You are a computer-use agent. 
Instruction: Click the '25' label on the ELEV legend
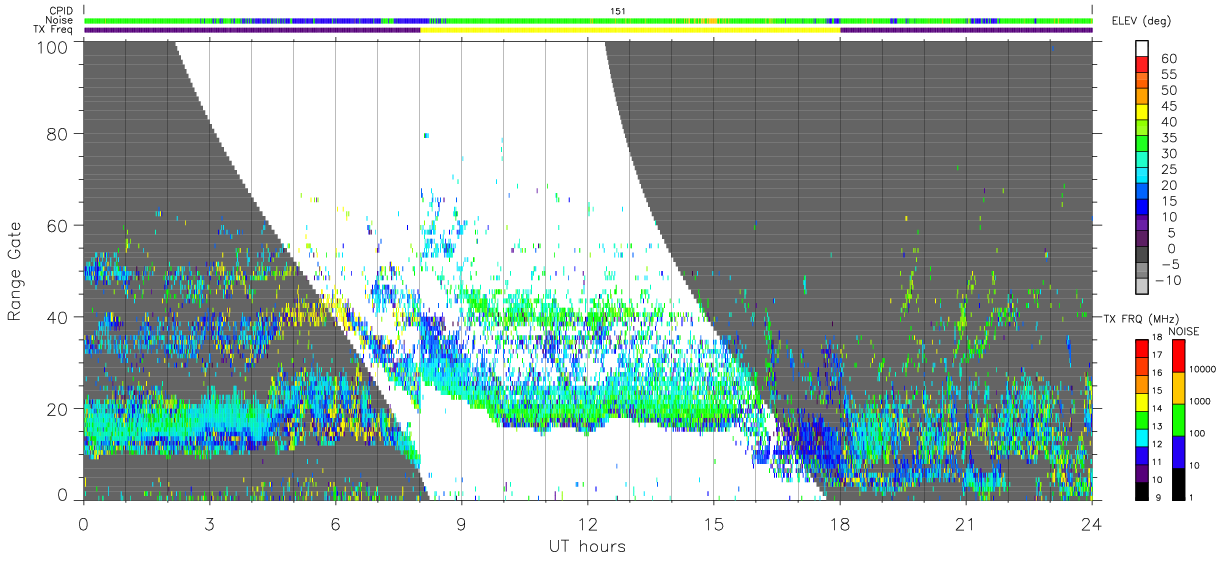point(1168,169)
